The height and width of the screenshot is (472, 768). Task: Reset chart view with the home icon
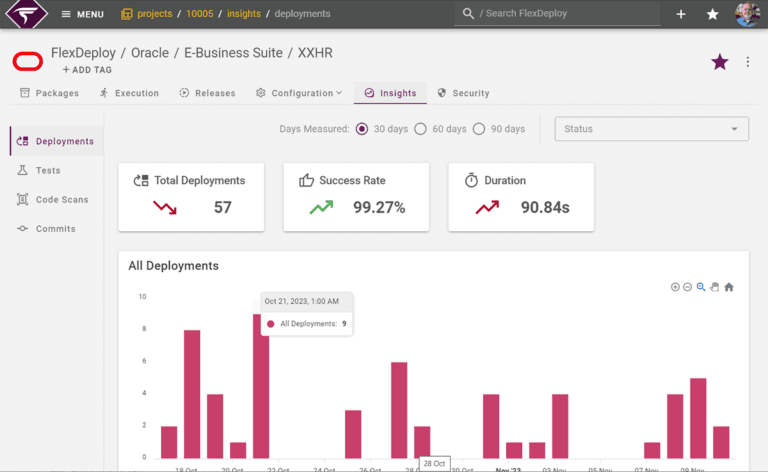tap(729, 287)
